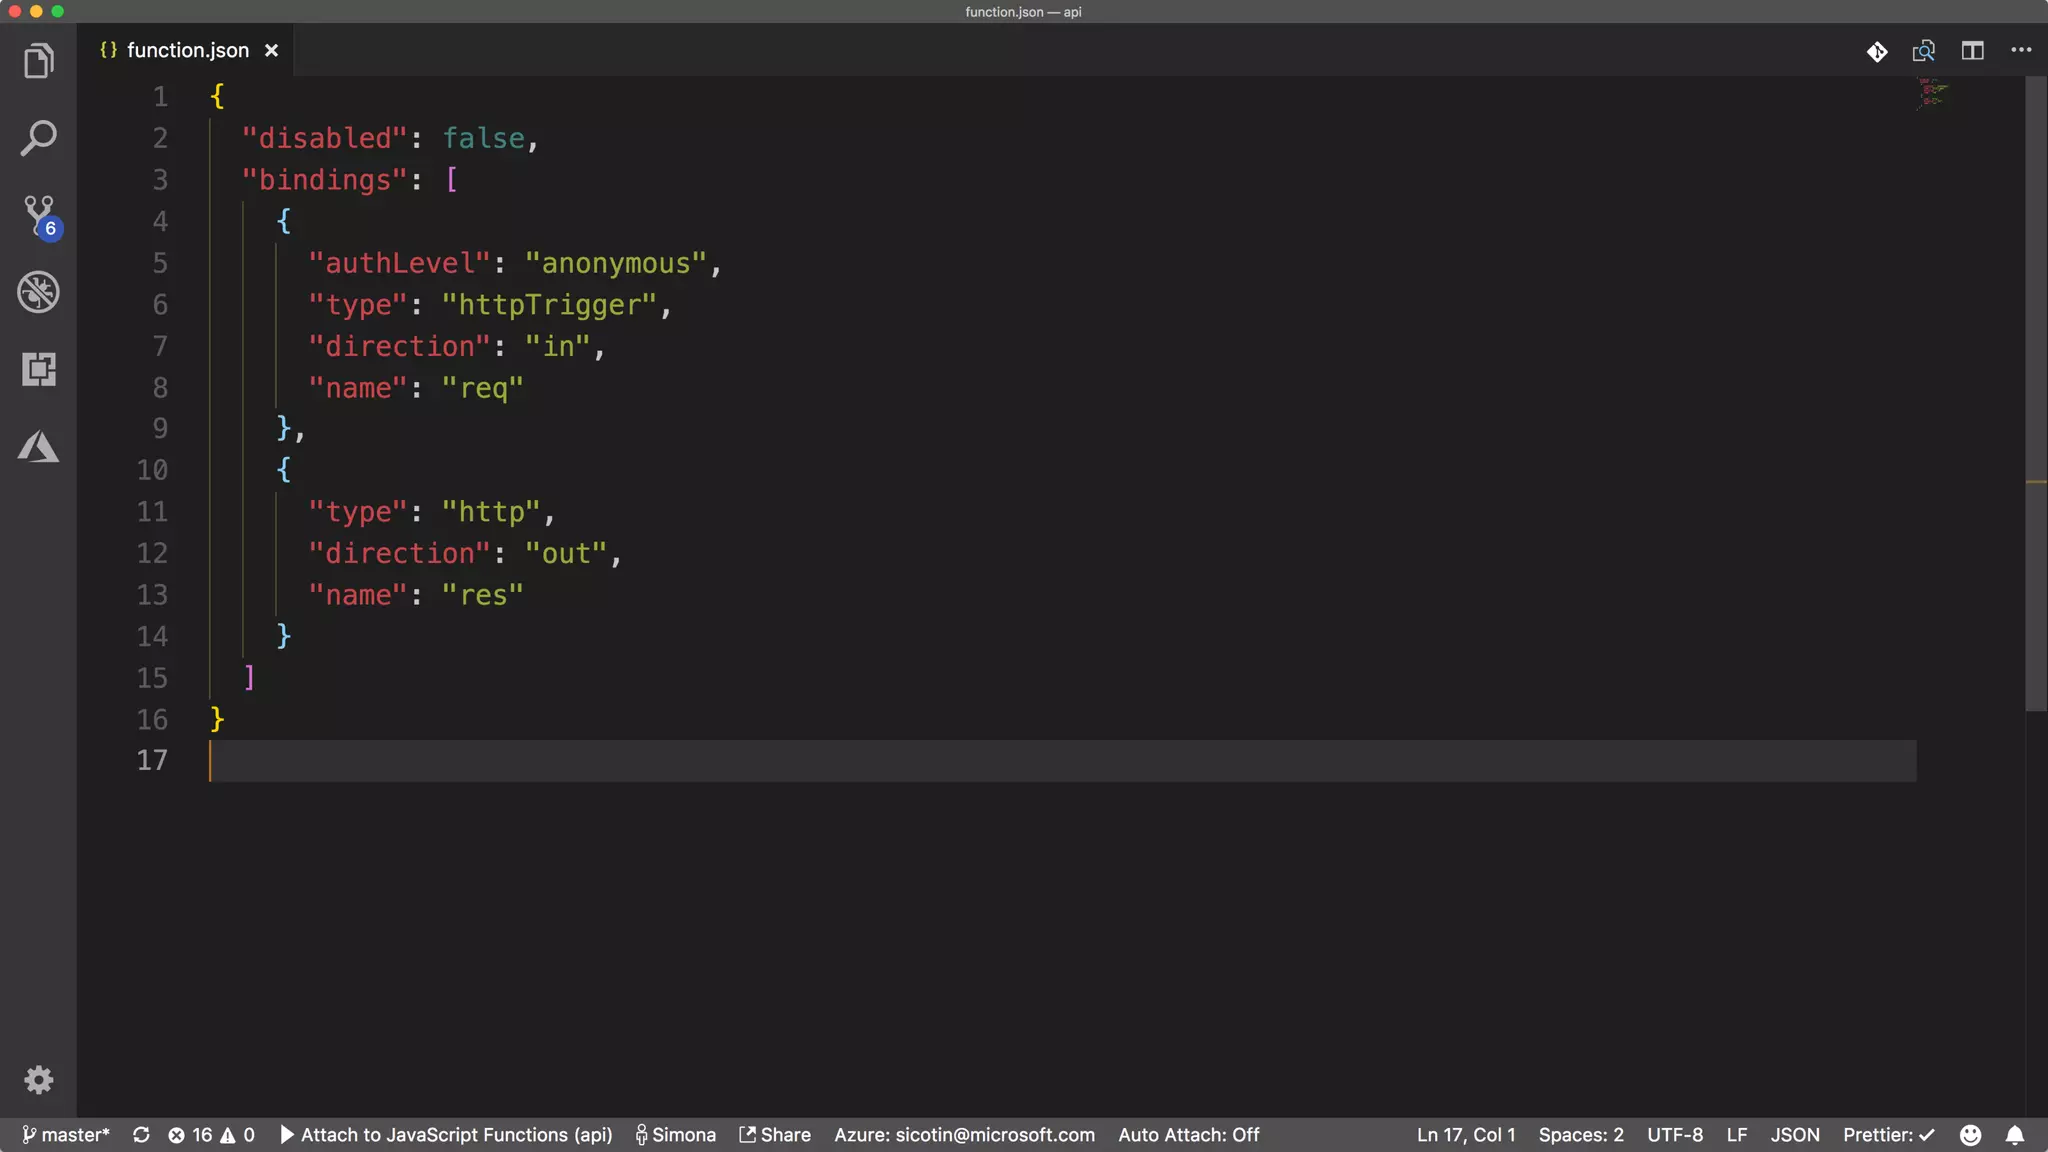This screenshot has height=1152, width=2048.
Task: Open the JSON language mode selector
Action: [1795, 1134]
